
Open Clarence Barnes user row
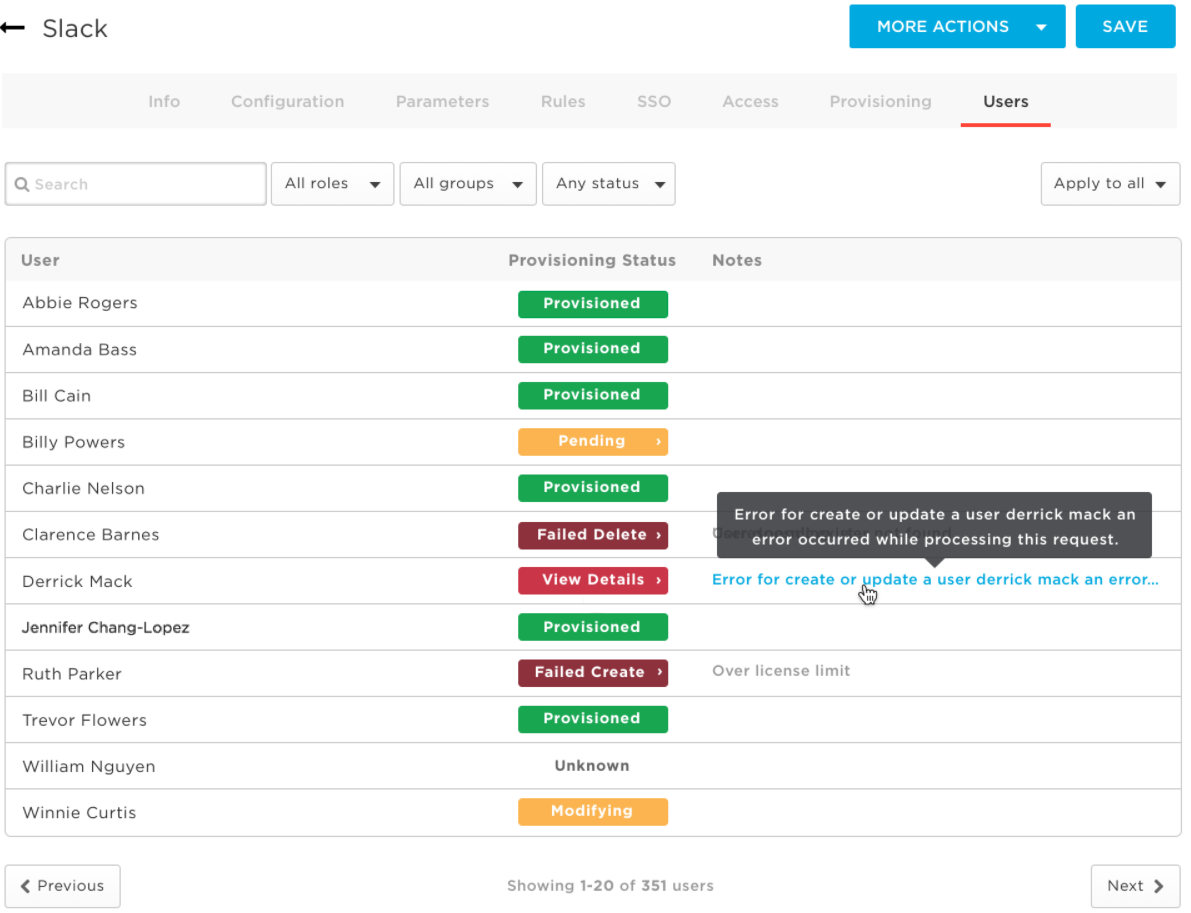click(592, 535)
